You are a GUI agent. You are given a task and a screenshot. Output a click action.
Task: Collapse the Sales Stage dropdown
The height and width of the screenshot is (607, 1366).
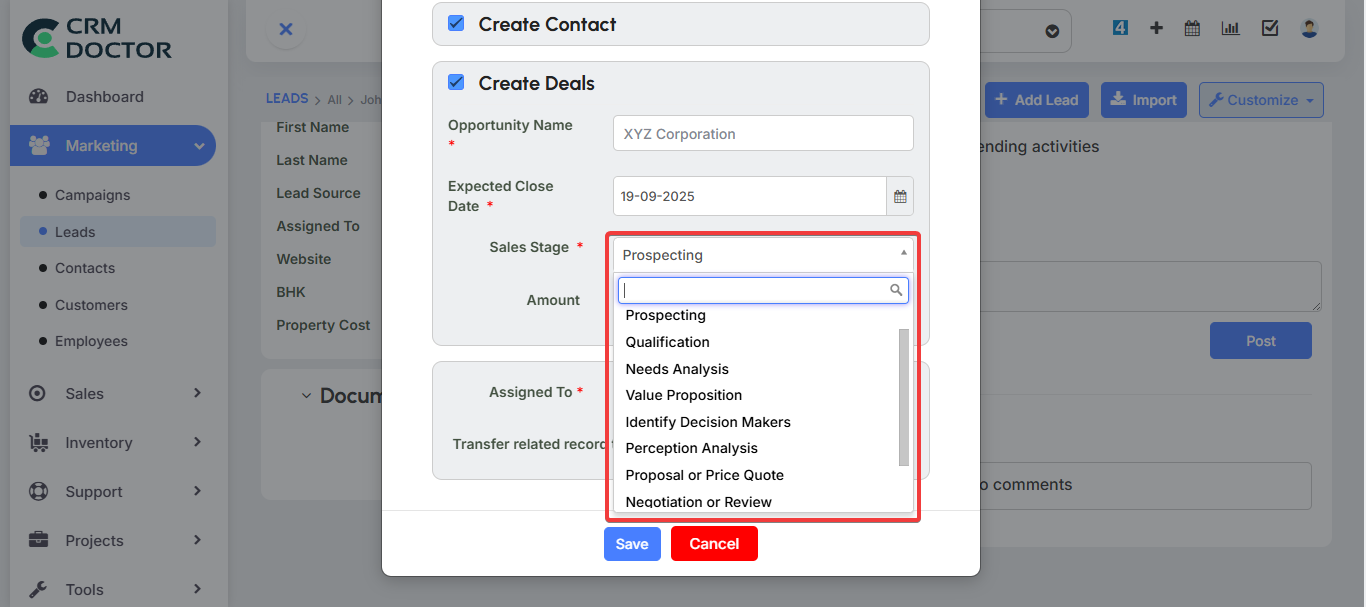[x=903, y=254]
